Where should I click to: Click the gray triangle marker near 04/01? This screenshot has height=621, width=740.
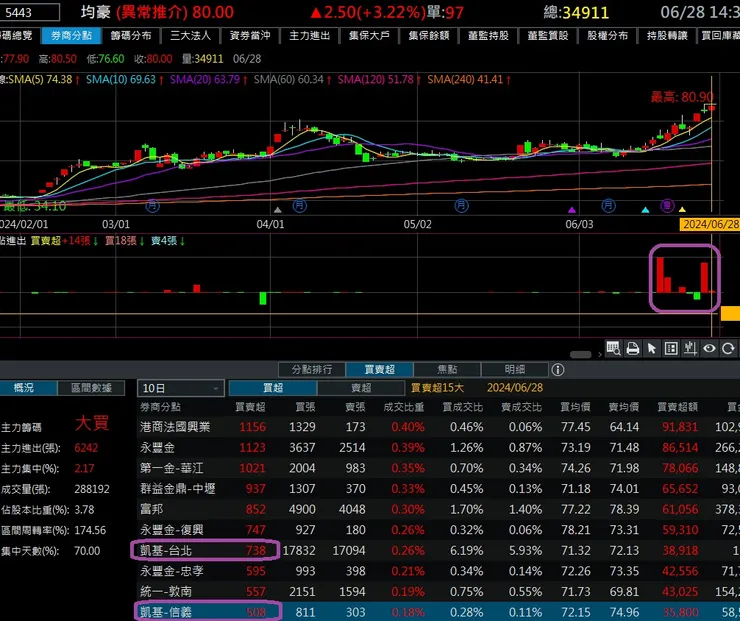point(278,210)
